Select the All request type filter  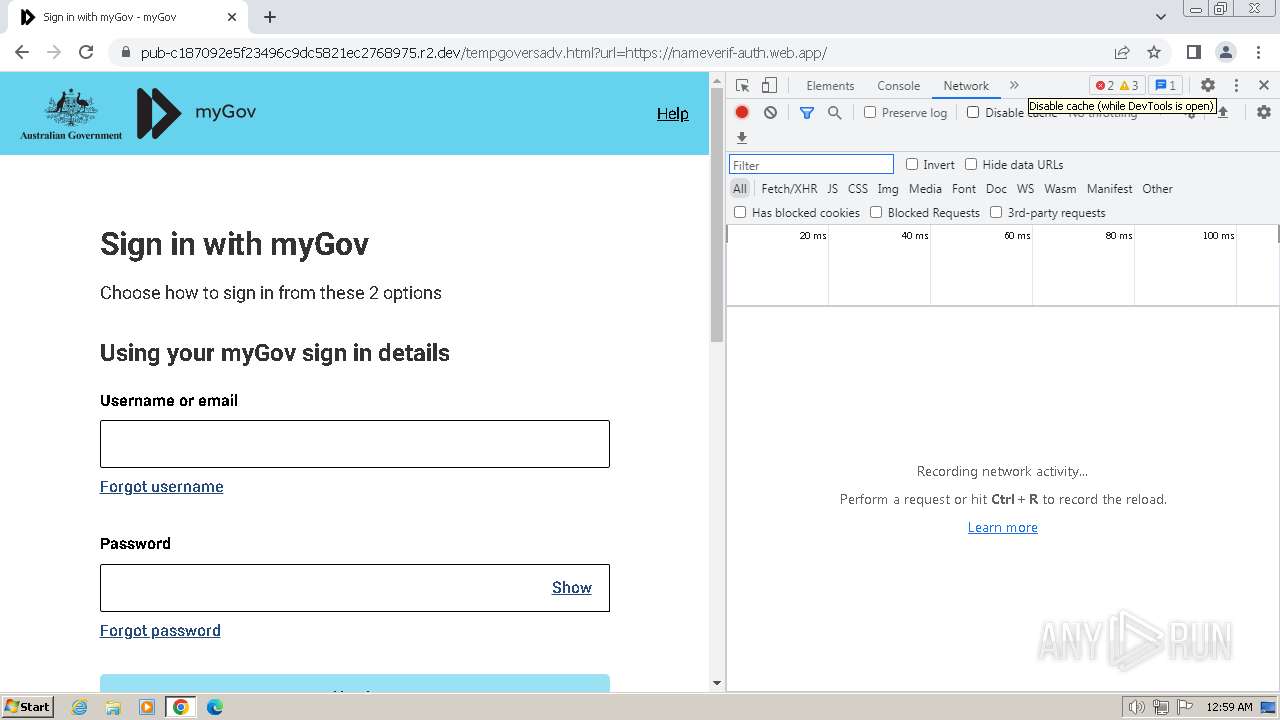point(740,189)
